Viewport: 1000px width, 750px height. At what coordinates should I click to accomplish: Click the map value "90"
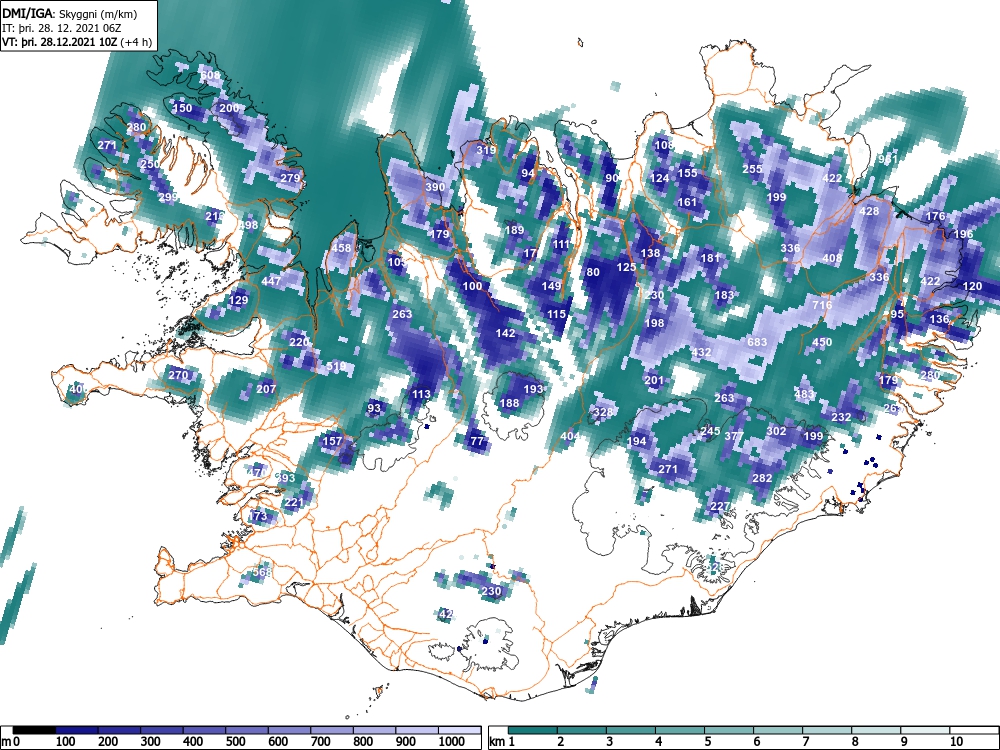pos(612,178)
